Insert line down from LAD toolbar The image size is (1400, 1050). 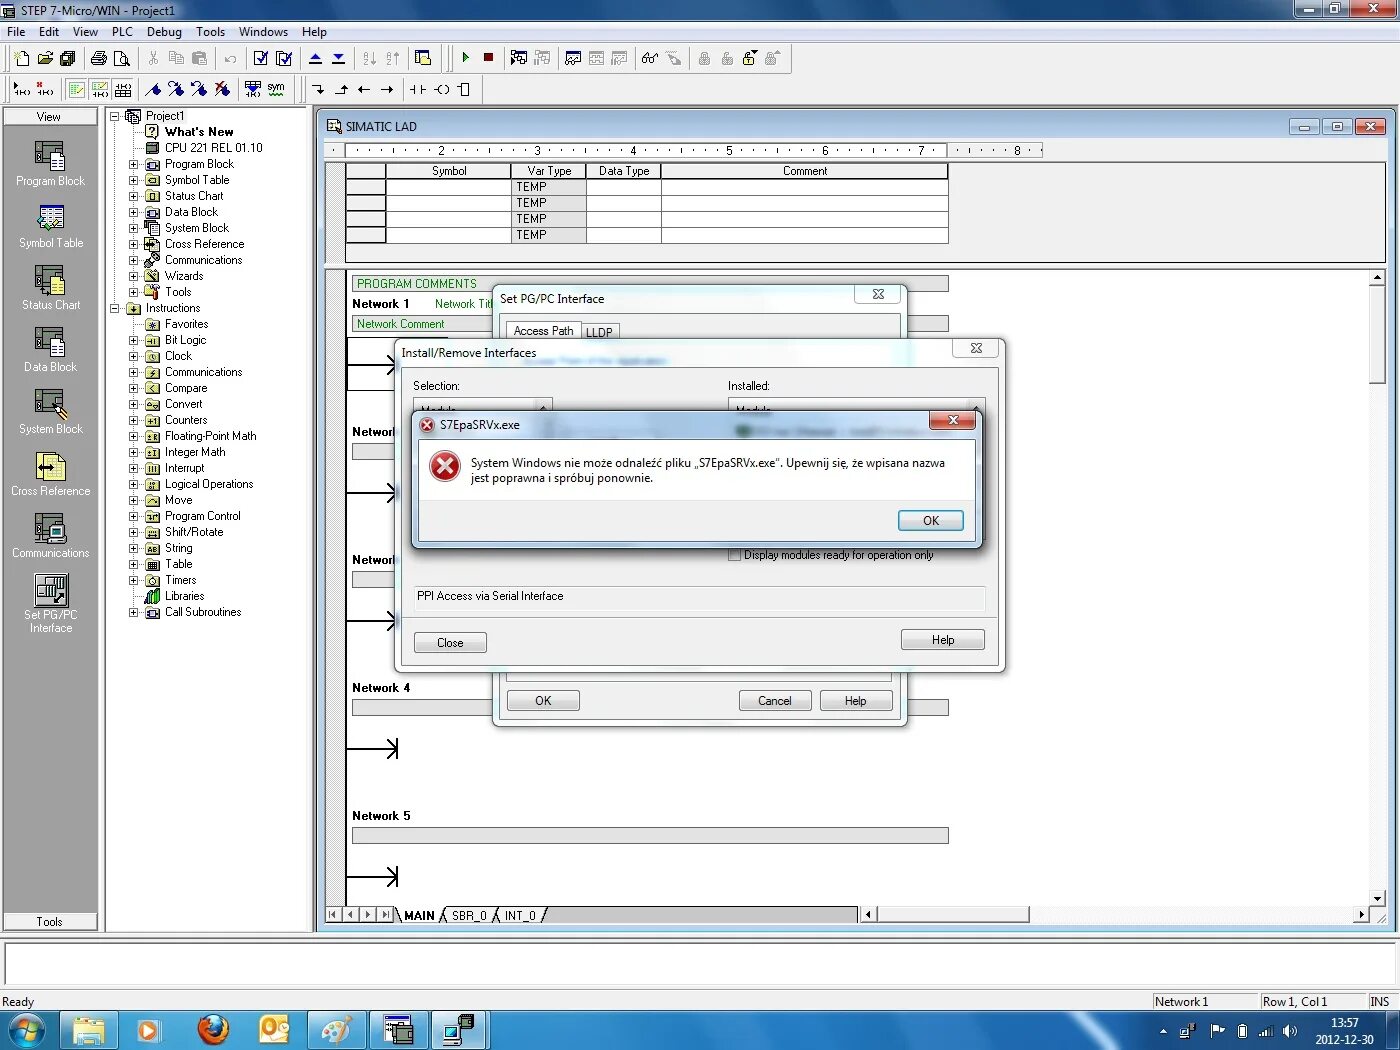318,89
